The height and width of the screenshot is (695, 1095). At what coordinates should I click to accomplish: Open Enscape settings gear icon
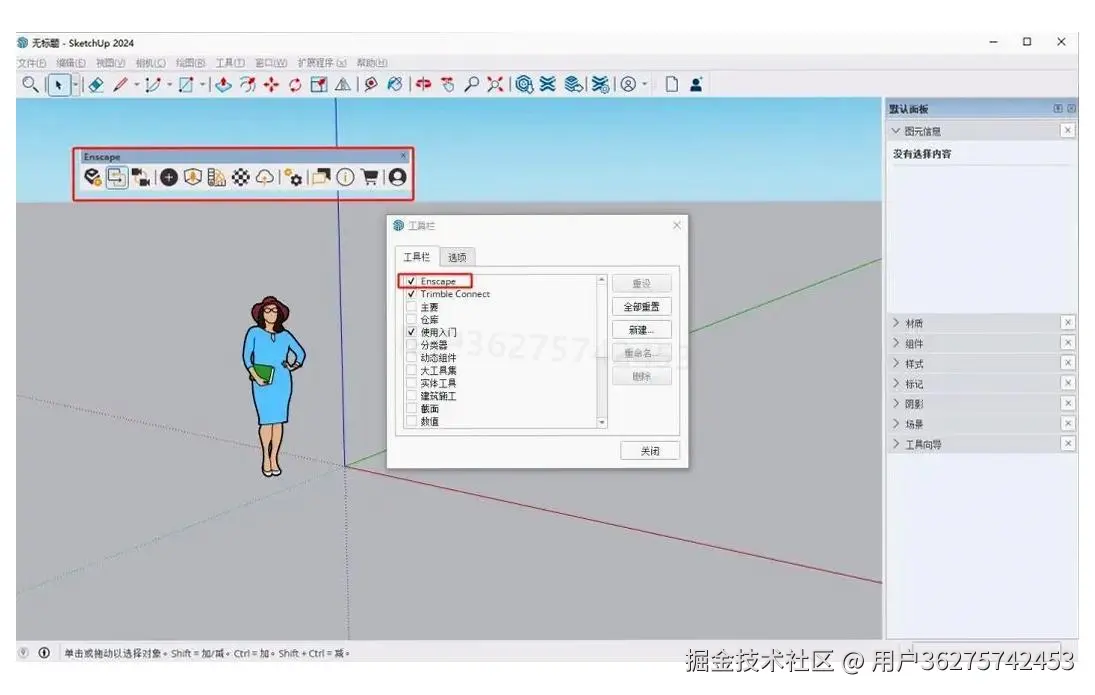[x=295, y=177]
